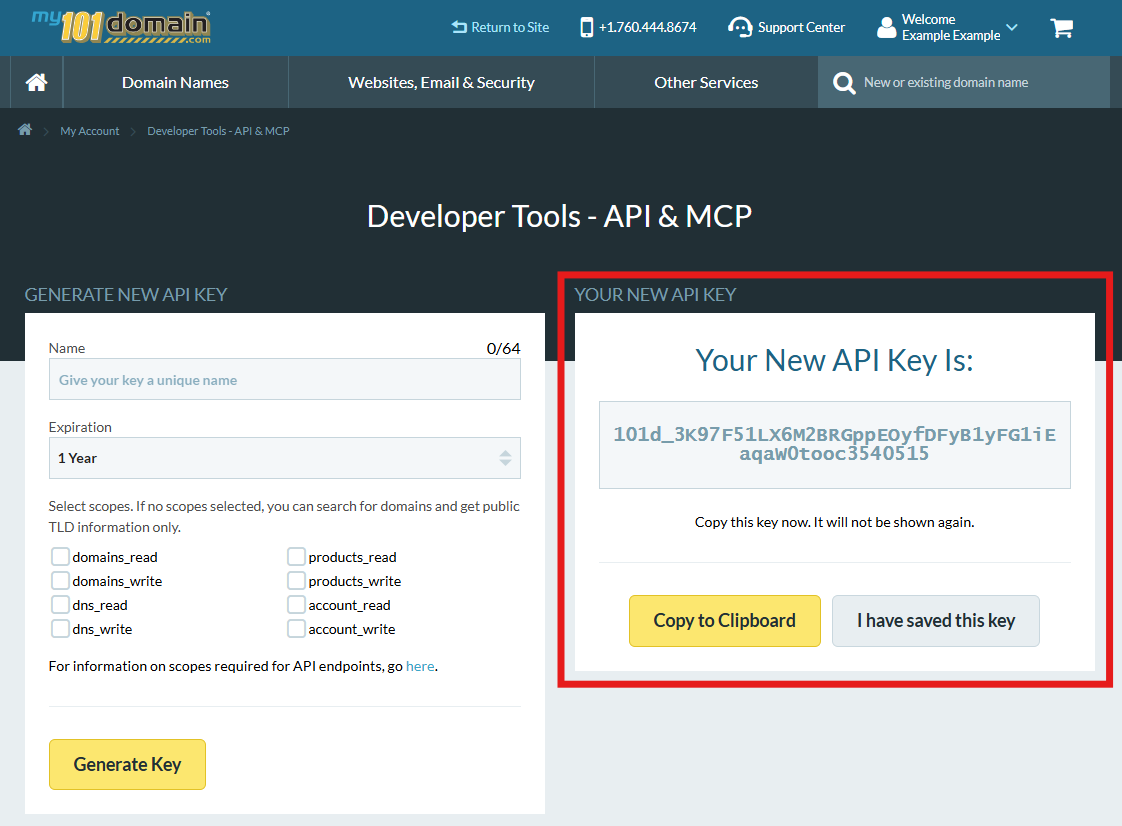The height and width of the screenshot is (826, 1122).
Task: Click 'Copy this key now' notice text
Action: pyautogui.click(x=834, y=522)
